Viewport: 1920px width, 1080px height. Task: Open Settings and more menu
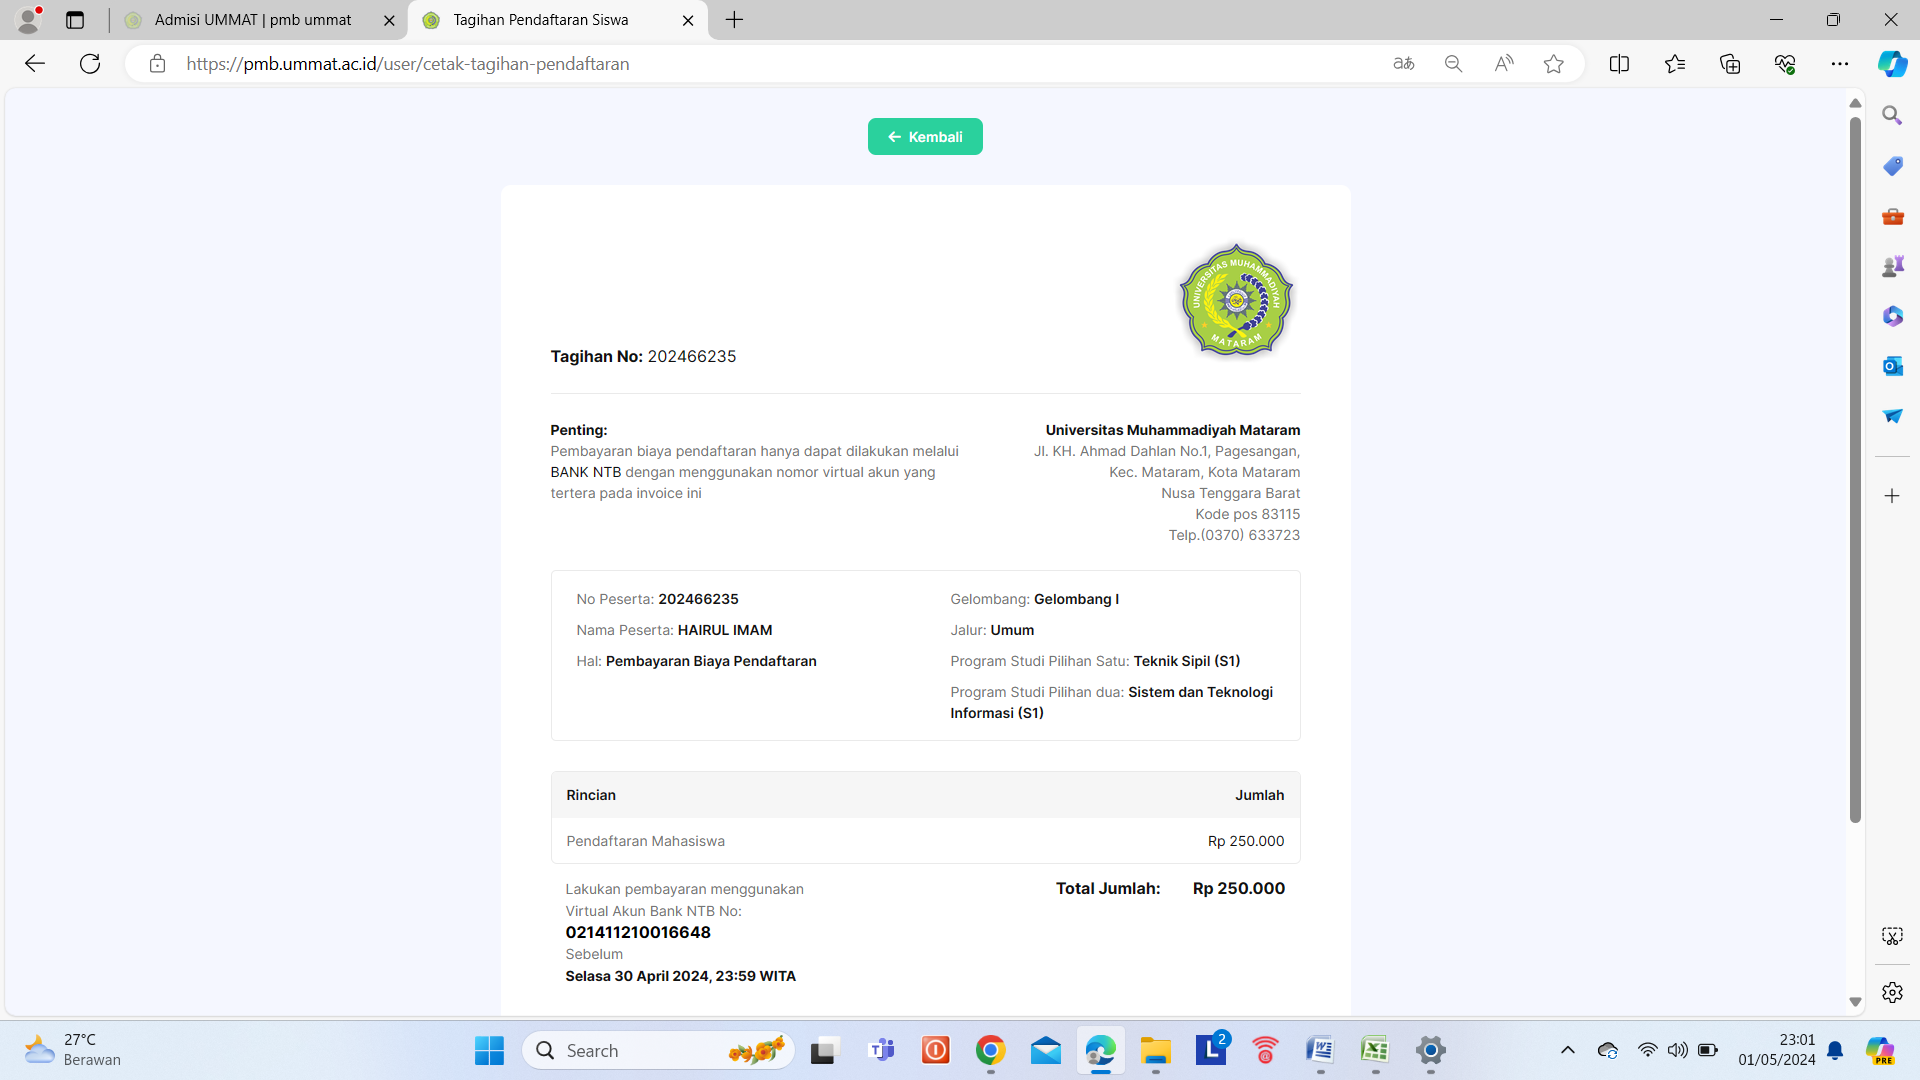point(1839,64)
